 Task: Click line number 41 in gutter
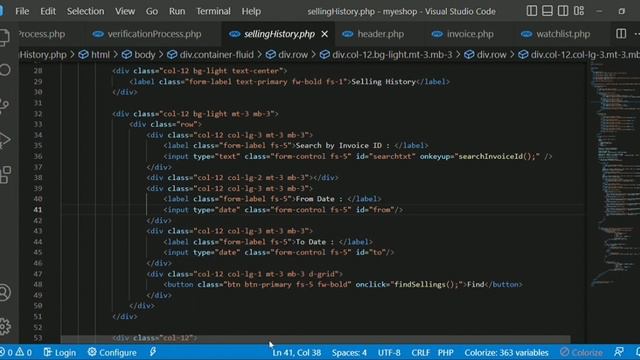pos(38,210)
